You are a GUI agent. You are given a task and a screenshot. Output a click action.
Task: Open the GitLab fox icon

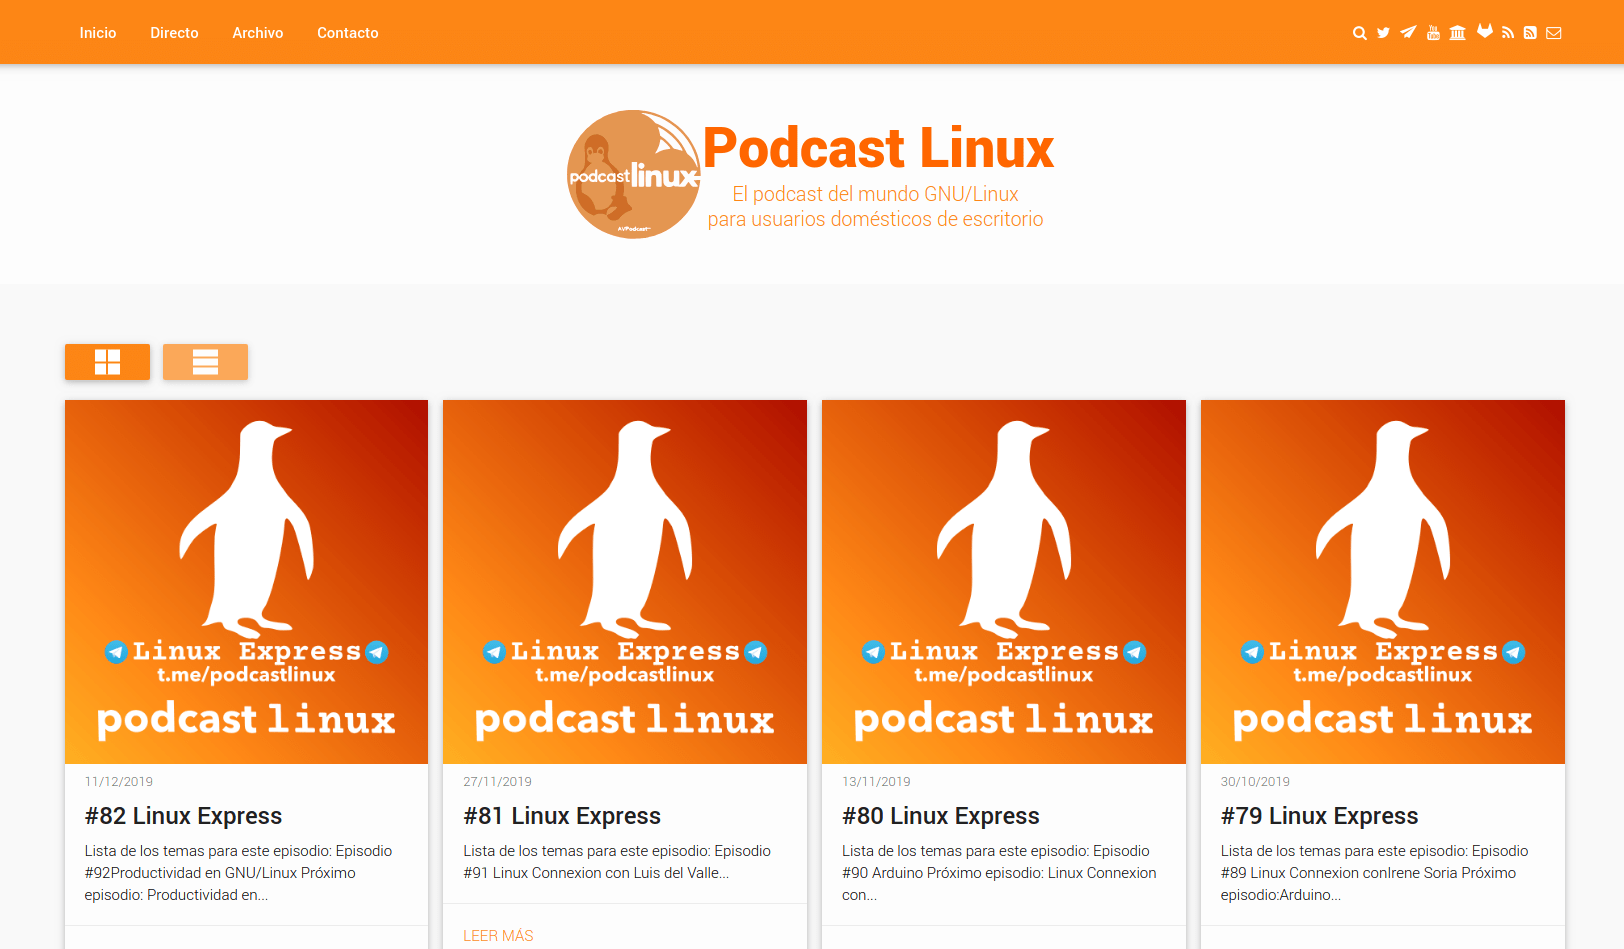pos(1485,31)
